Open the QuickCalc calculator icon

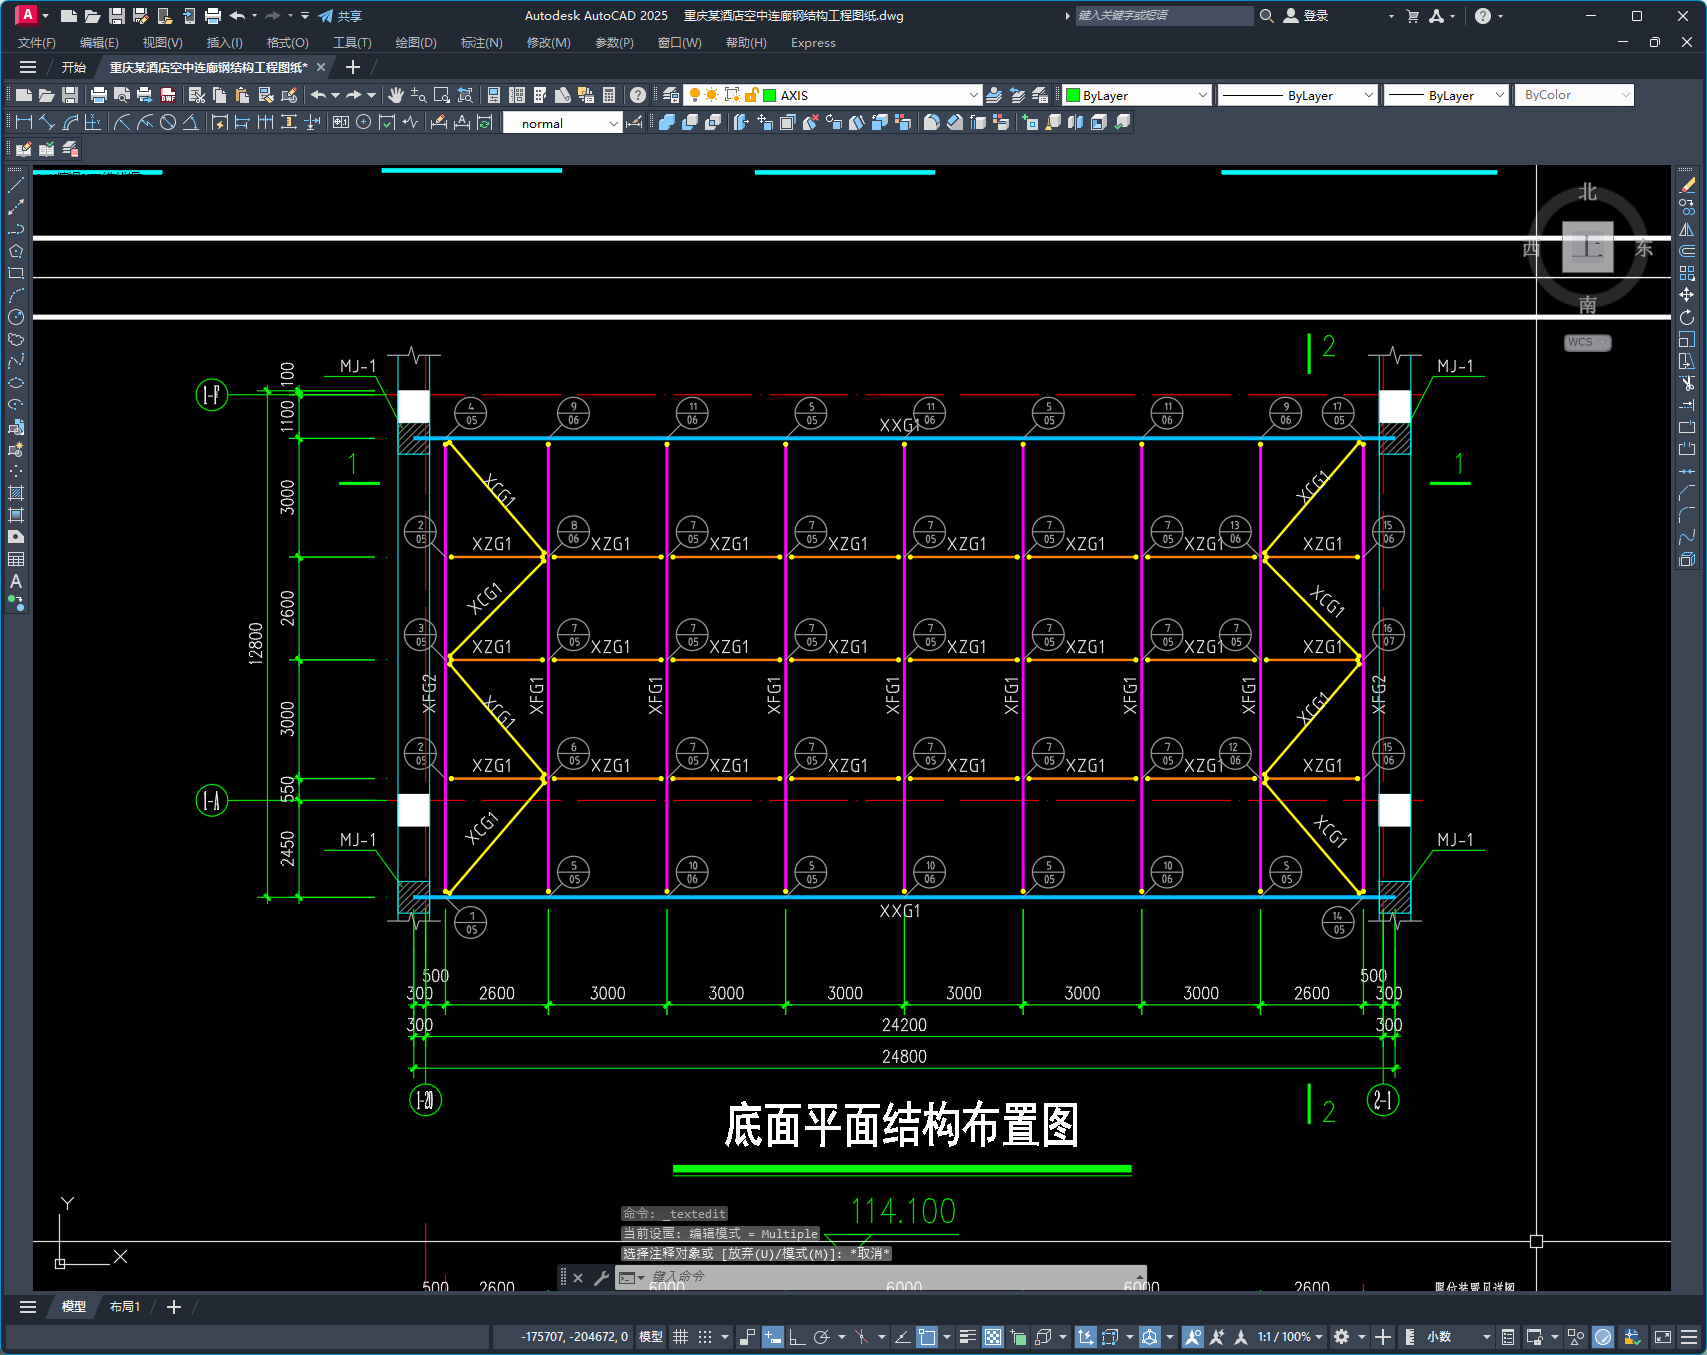[609, 95]
